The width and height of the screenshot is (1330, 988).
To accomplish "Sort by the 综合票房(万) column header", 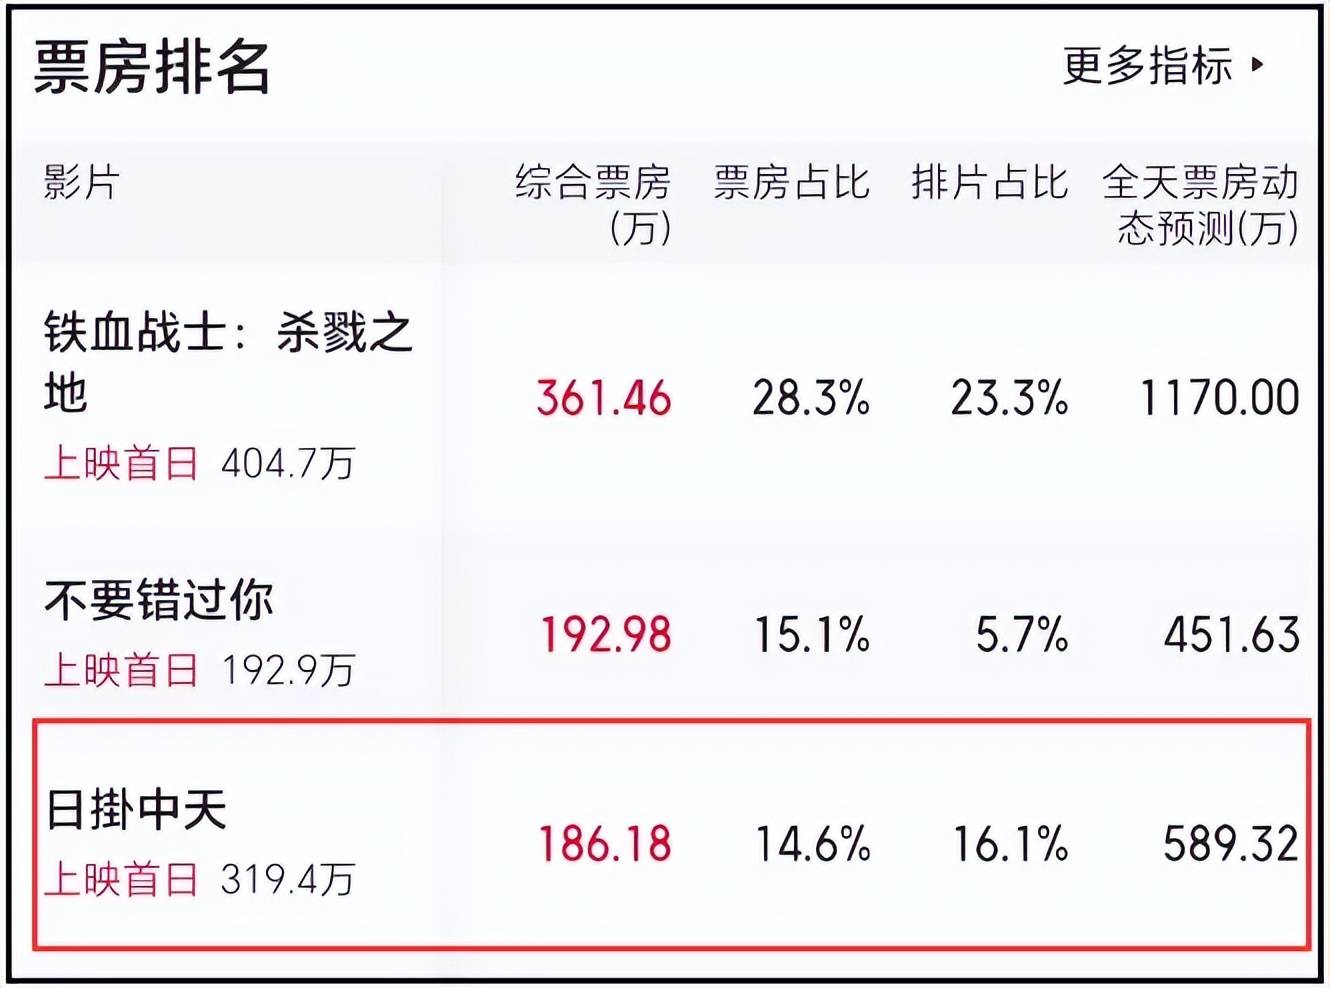I will coord(593,204).
